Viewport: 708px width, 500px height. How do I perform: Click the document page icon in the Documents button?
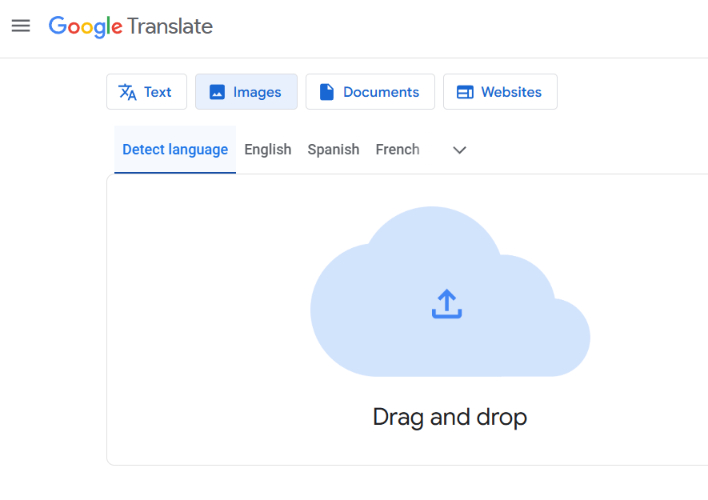pyautogui.click(x=327, y=92)
